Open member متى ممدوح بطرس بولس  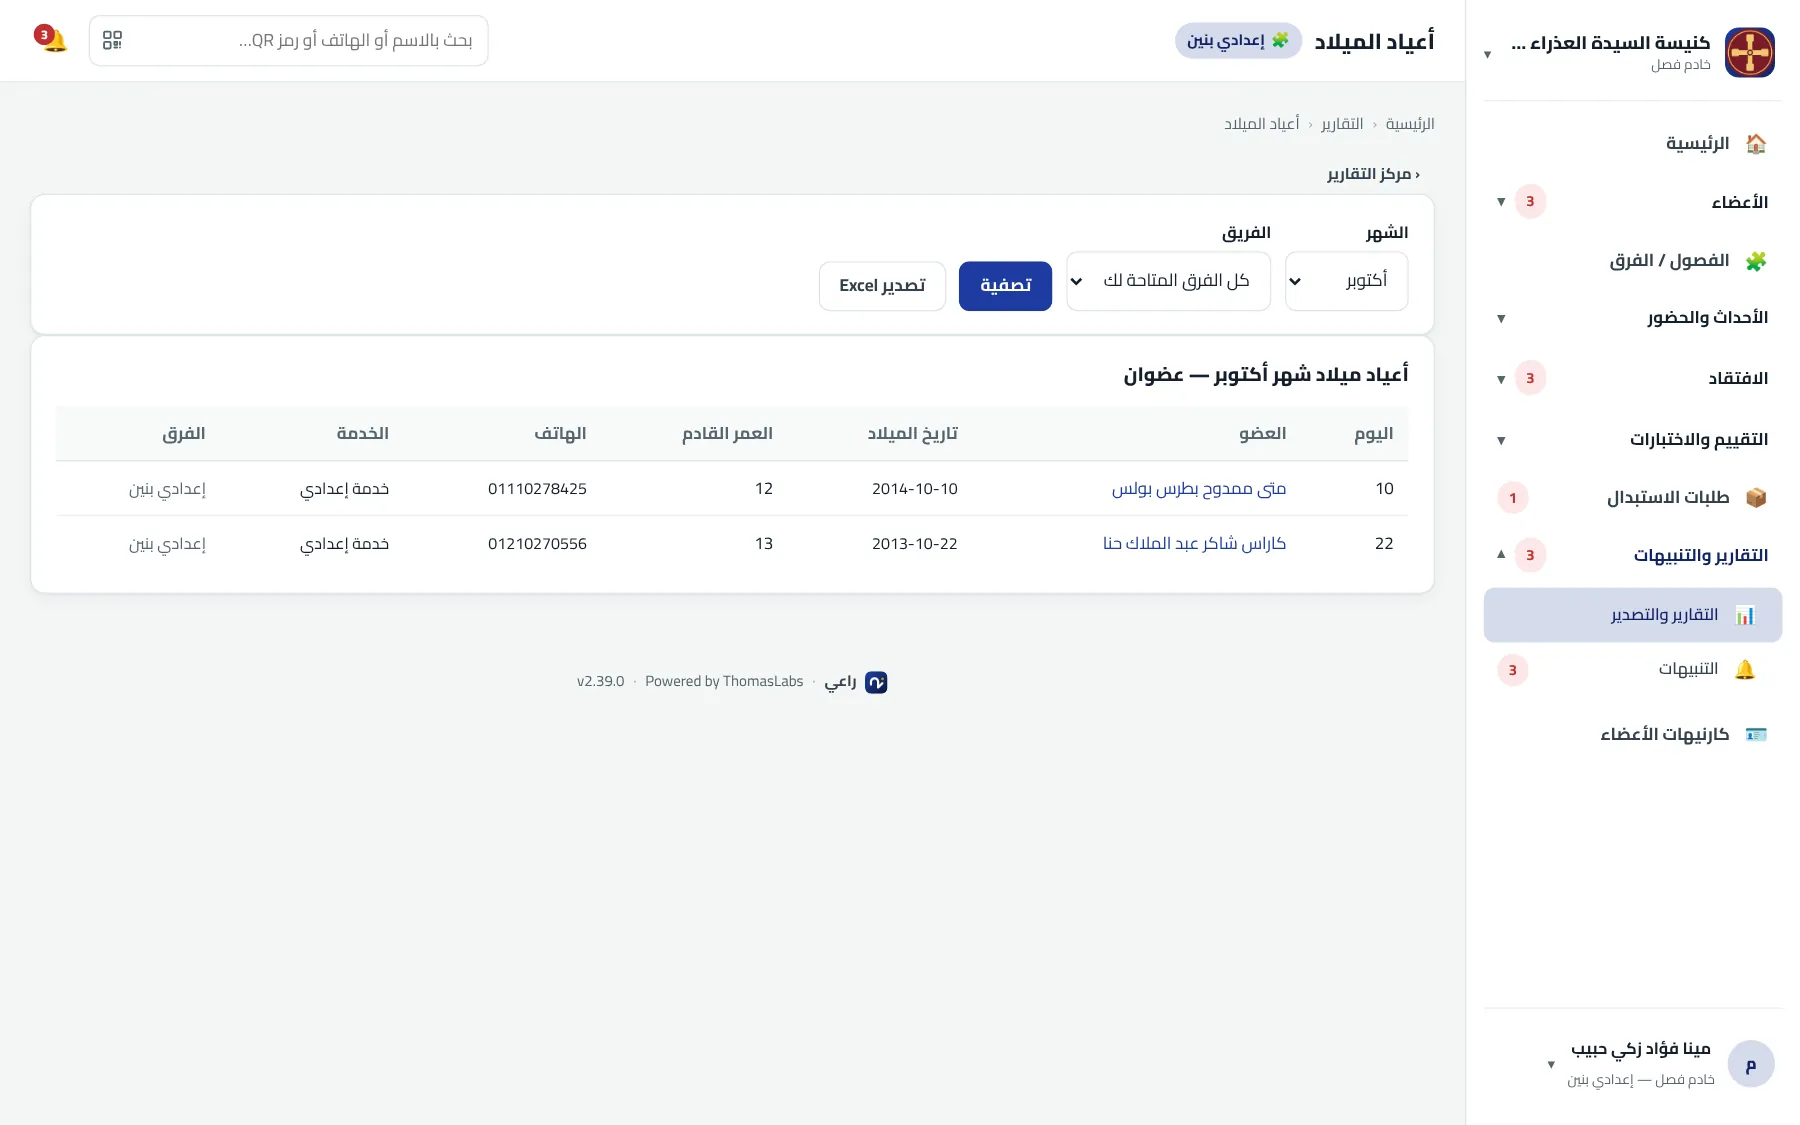click(1198, 489)
